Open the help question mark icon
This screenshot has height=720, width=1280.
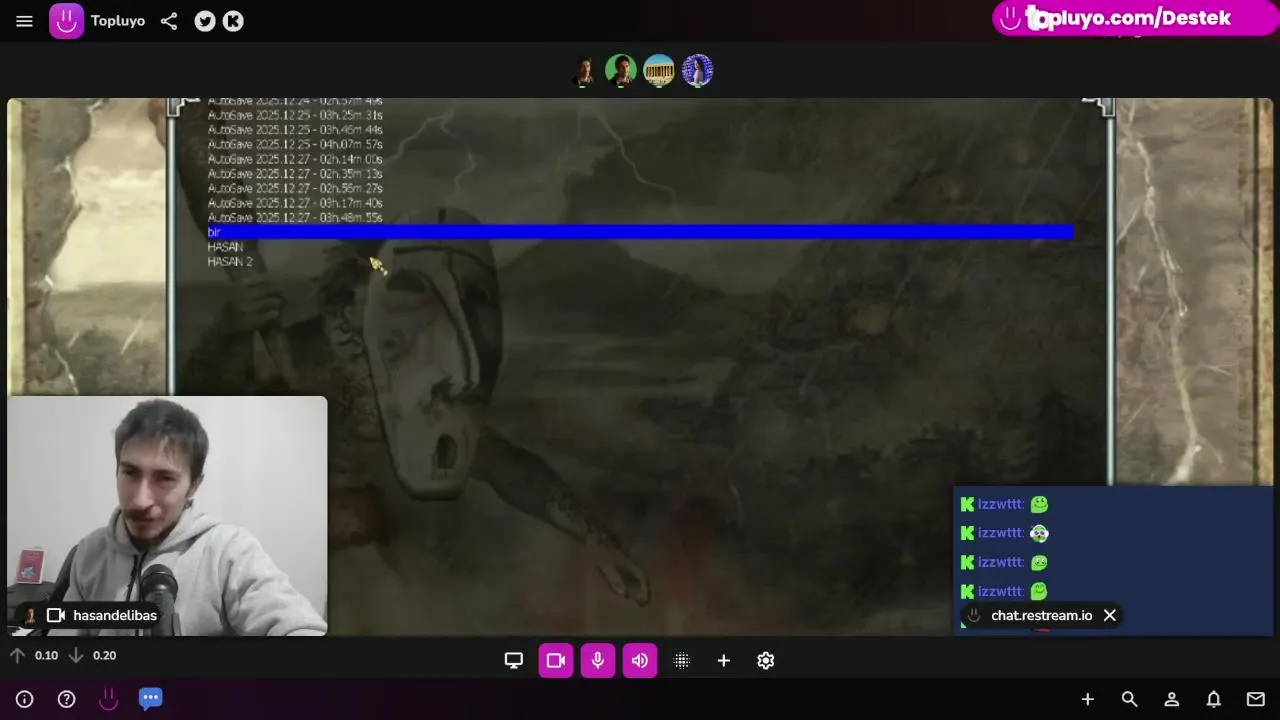(x=67, y=699)
